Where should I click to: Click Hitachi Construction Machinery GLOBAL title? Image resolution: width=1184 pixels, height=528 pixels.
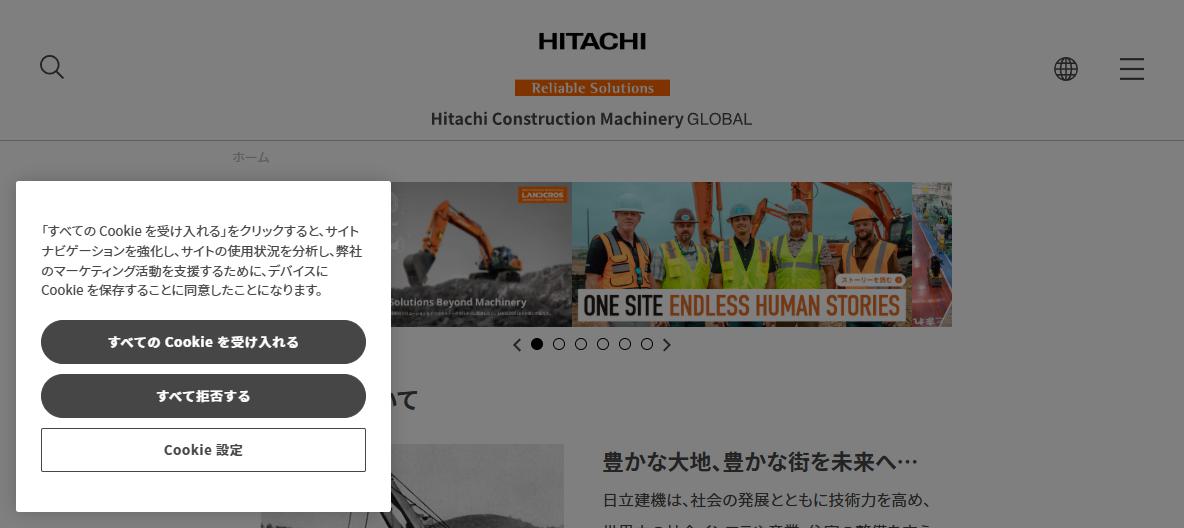point(591,119)
